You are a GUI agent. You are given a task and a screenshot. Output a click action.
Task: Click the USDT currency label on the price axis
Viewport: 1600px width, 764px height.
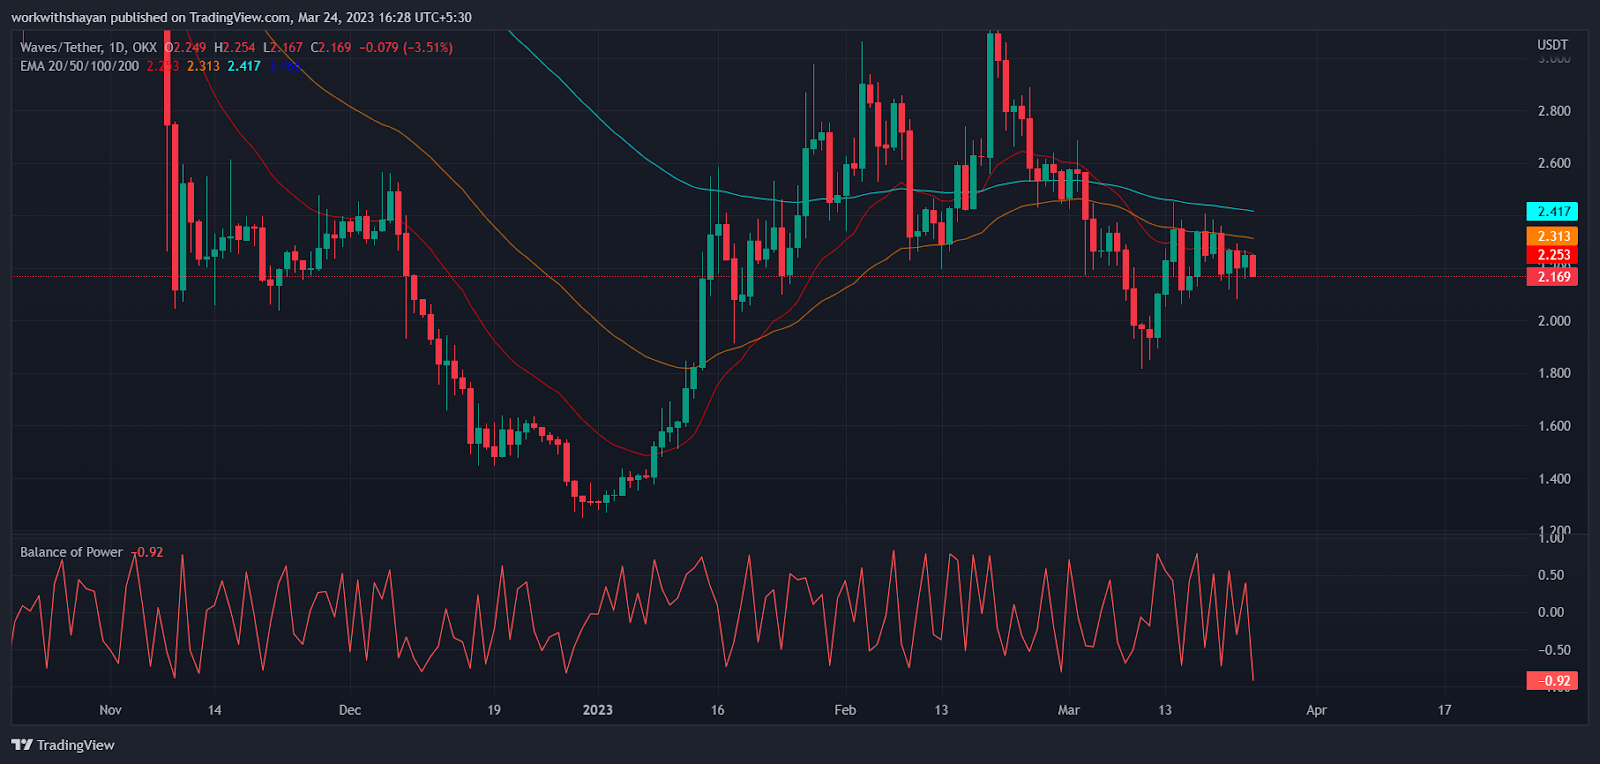click(x=1553, y=45)
